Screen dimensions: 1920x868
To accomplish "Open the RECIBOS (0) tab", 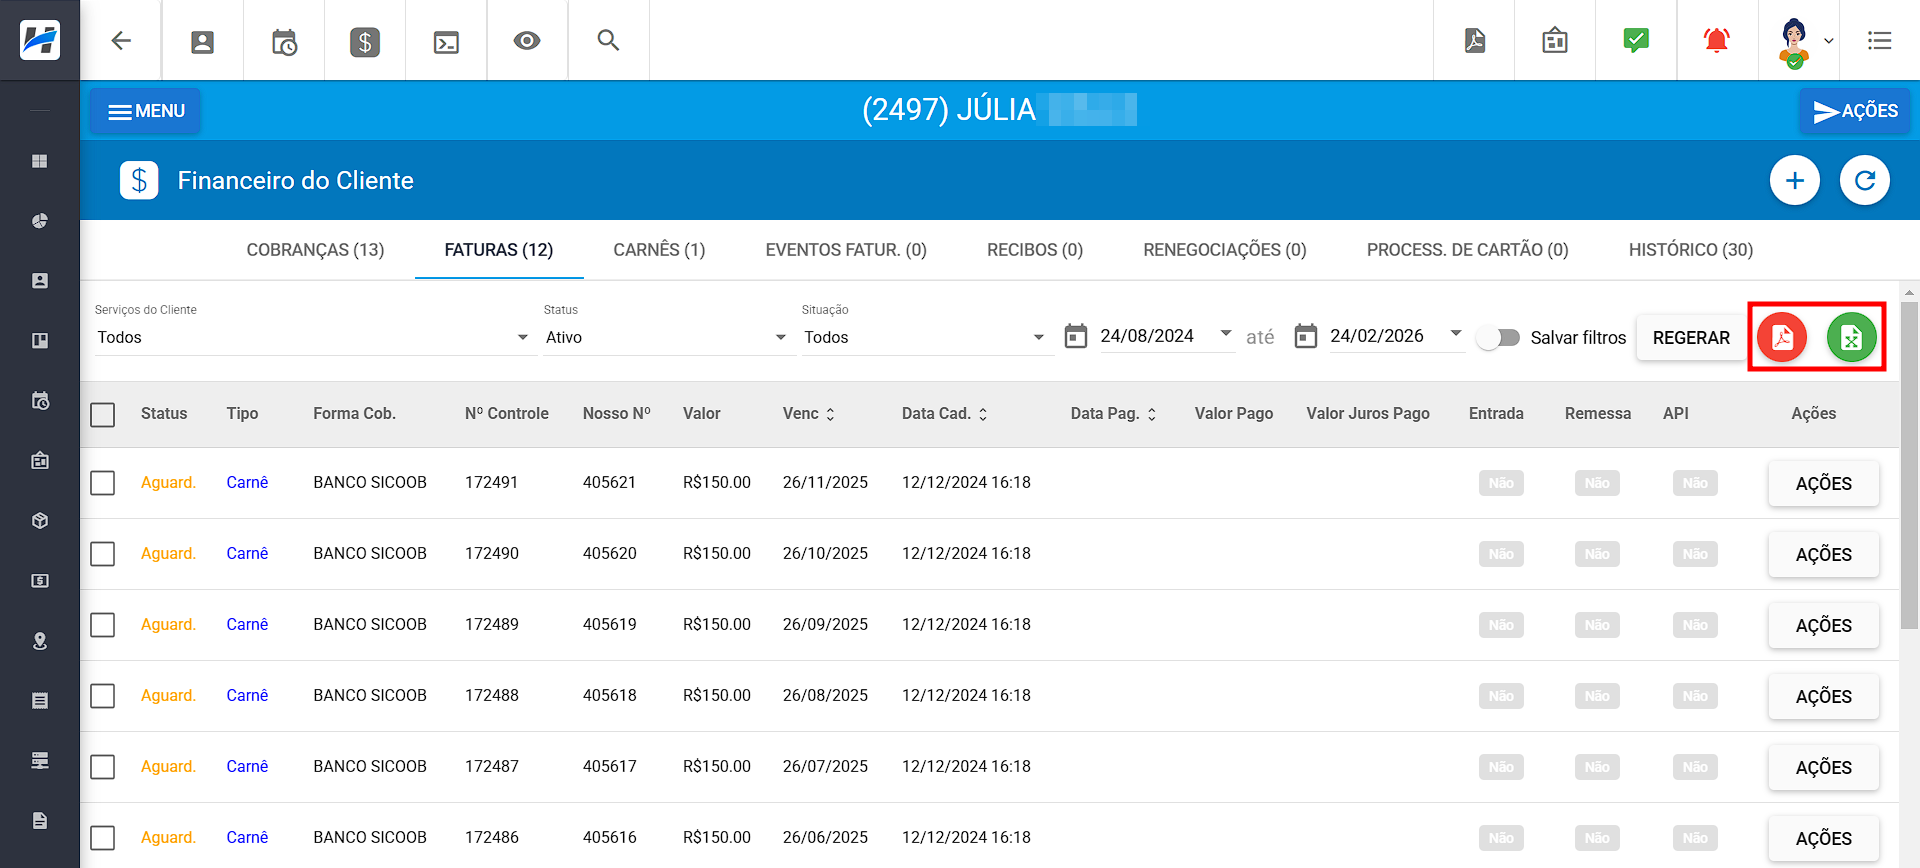I will (1035, 250).
